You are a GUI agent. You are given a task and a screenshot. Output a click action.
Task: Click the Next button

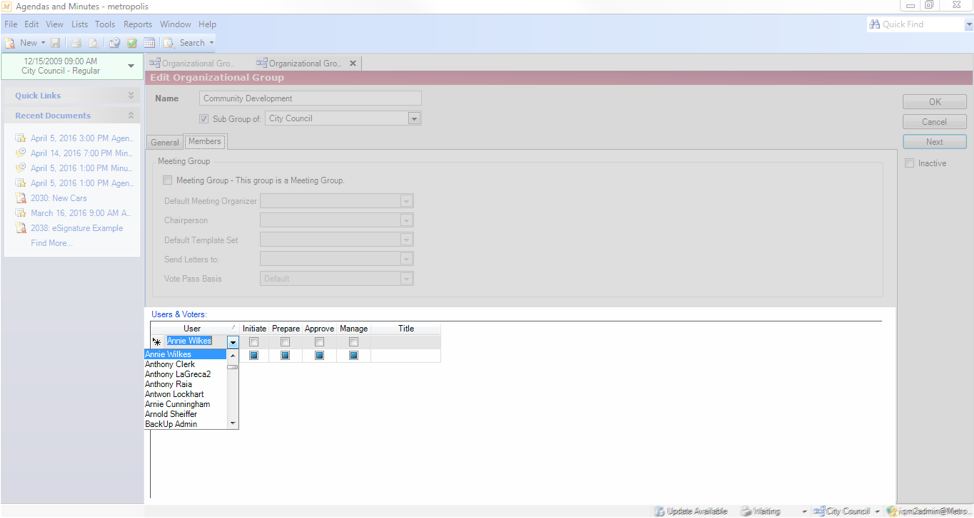pos(935,142)
